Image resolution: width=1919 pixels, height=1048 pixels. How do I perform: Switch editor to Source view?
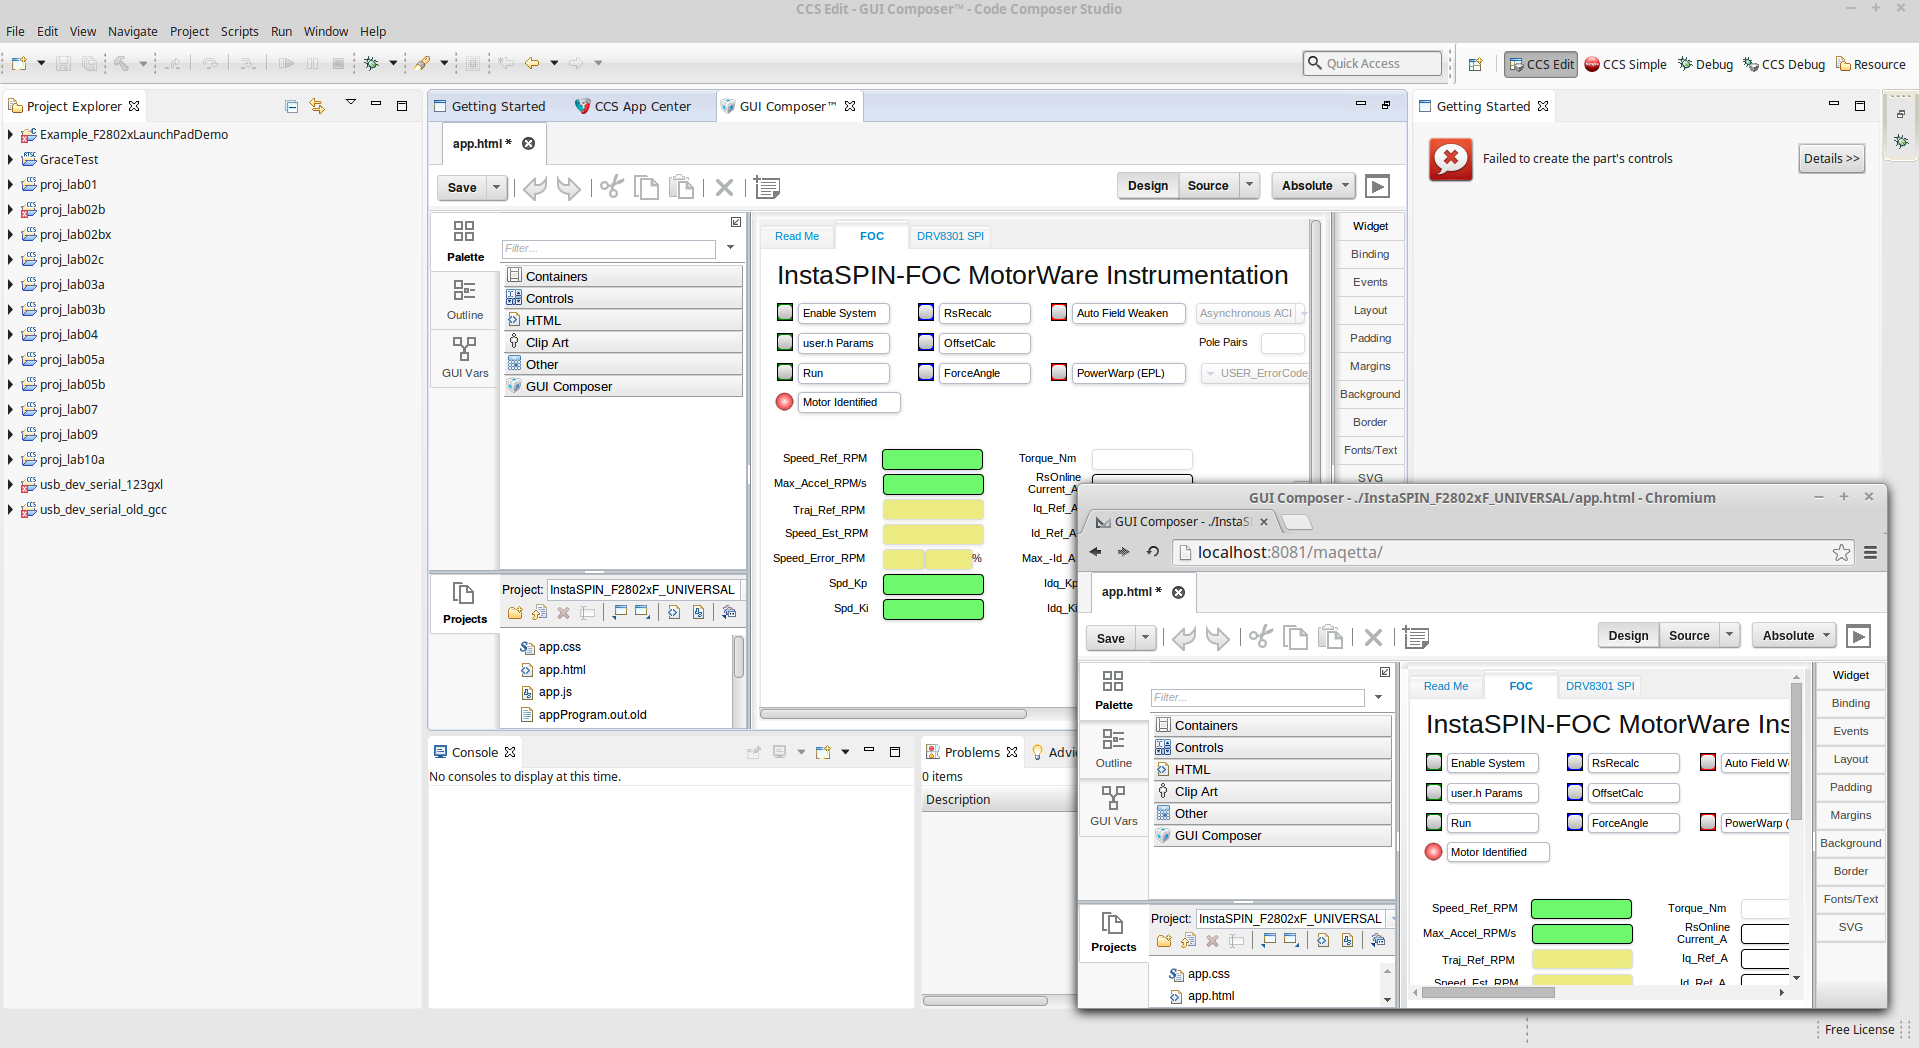pyautogui.click(x=1208, y=186)
